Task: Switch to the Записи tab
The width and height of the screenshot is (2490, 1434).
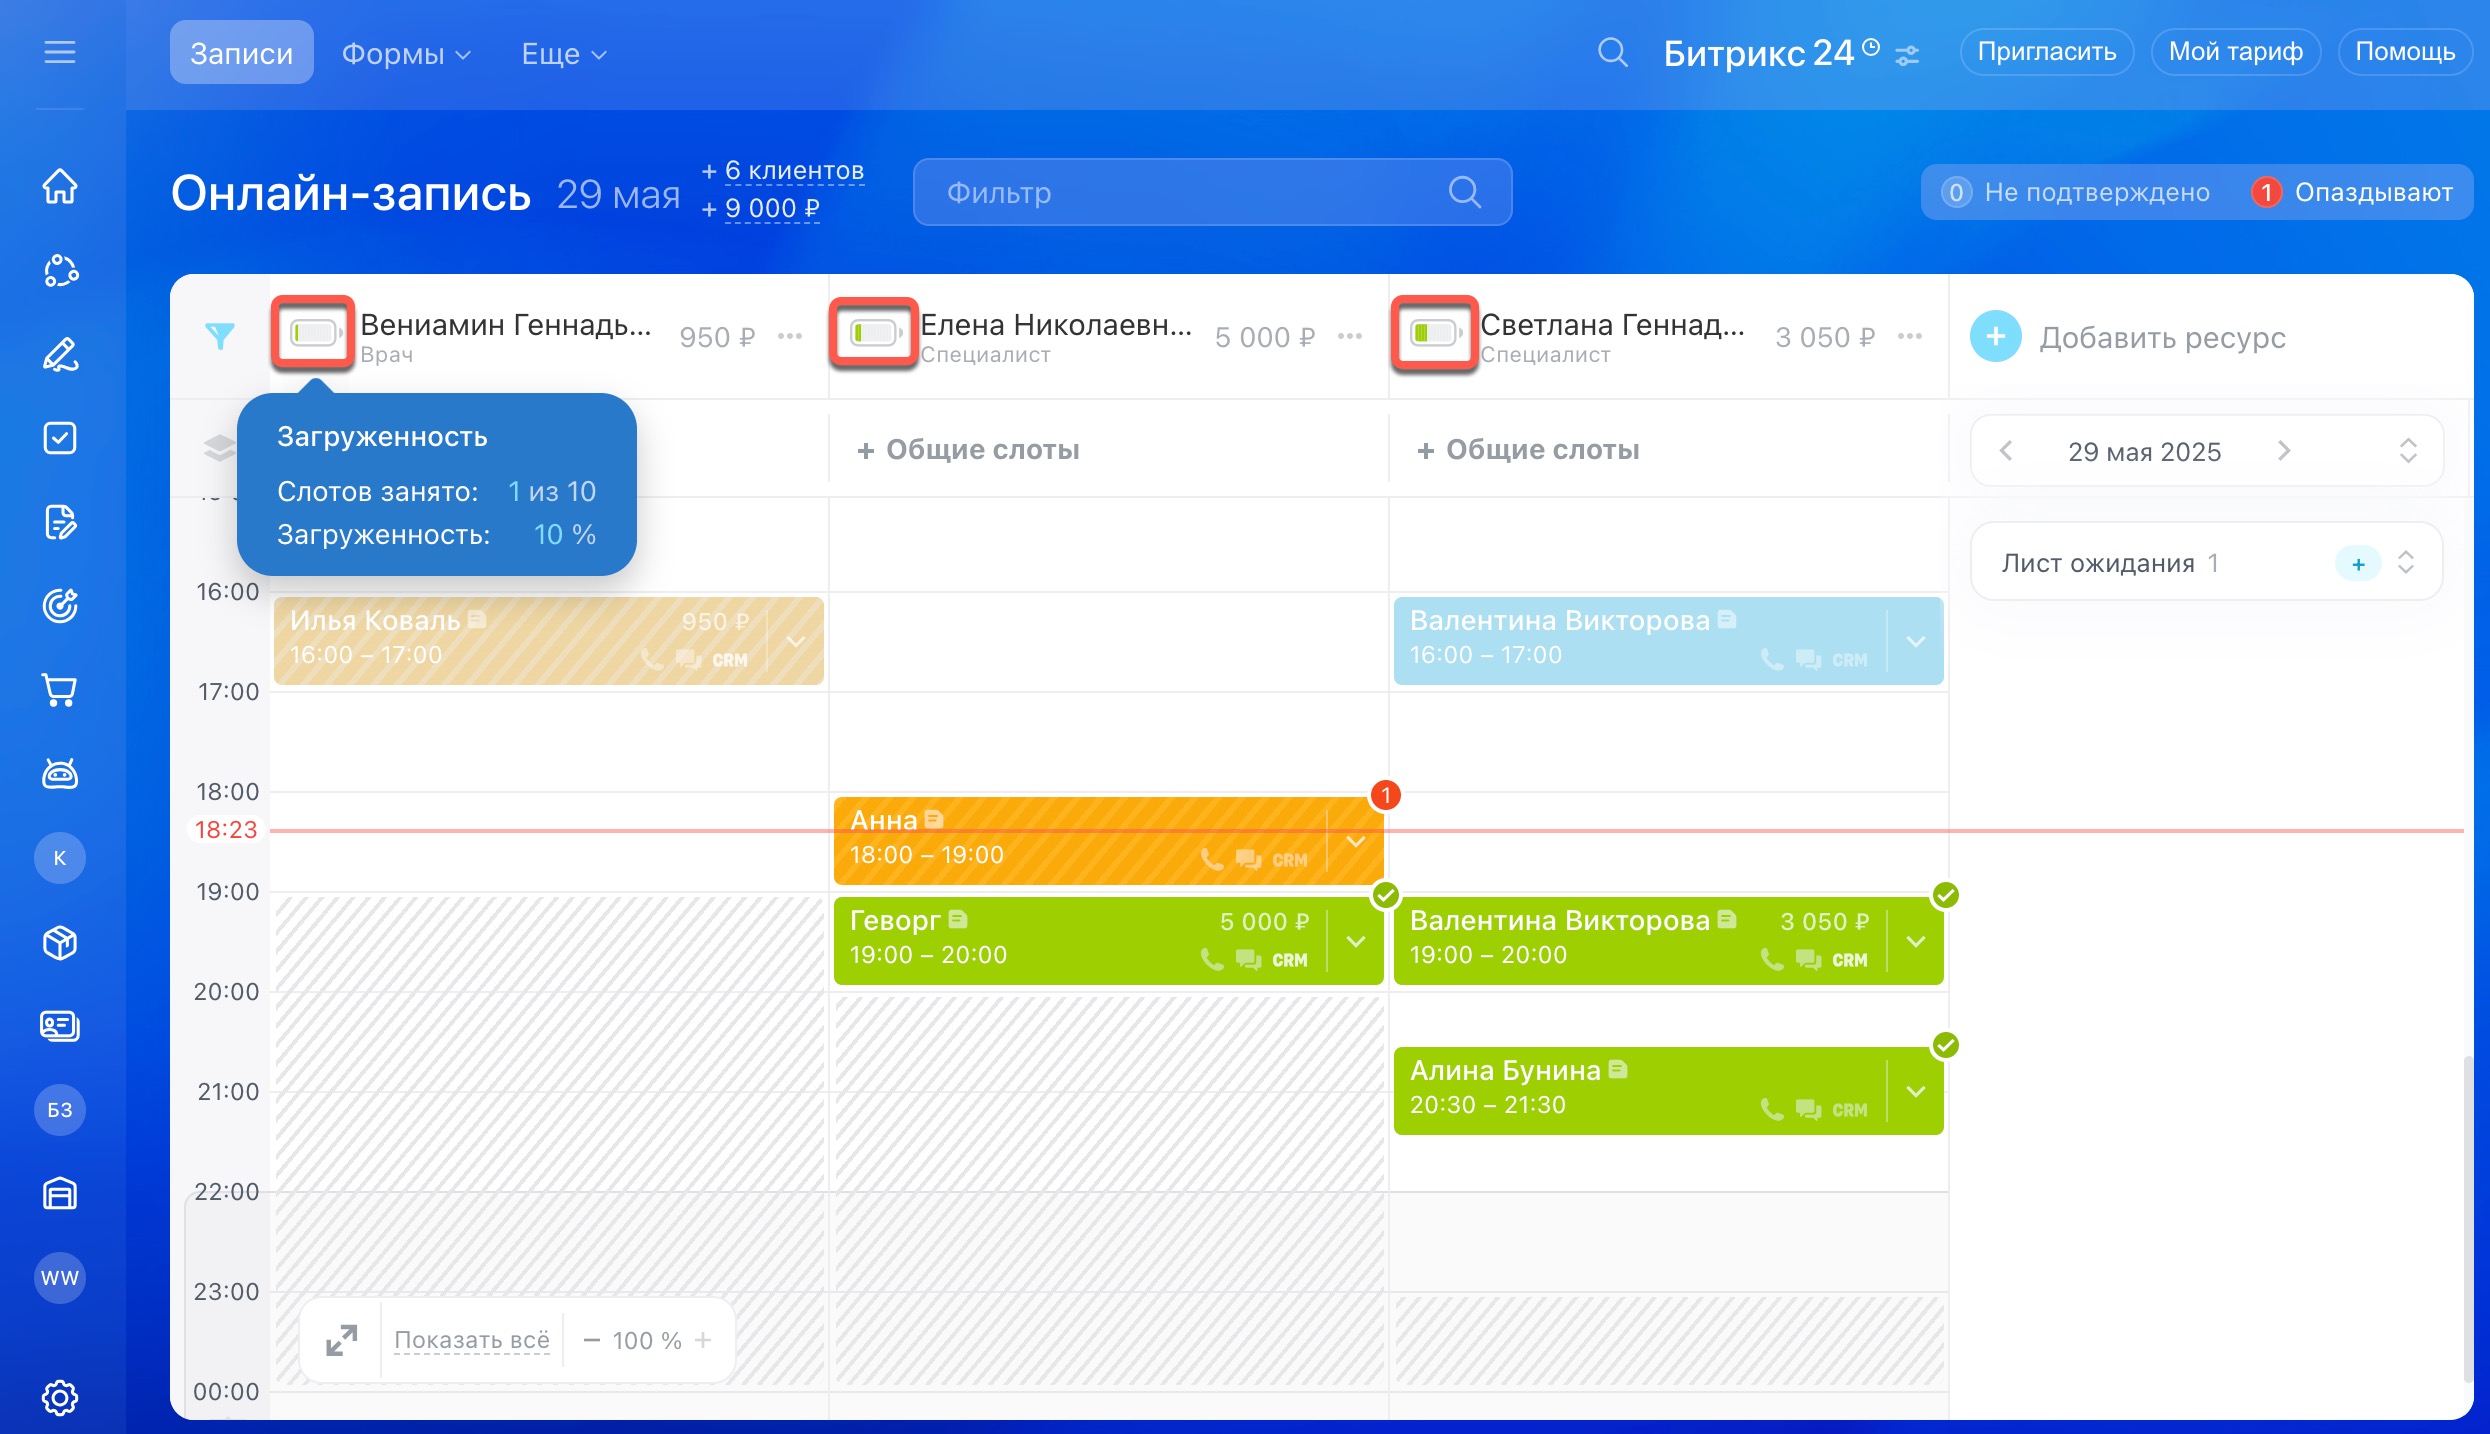Action: pos(241,53)
